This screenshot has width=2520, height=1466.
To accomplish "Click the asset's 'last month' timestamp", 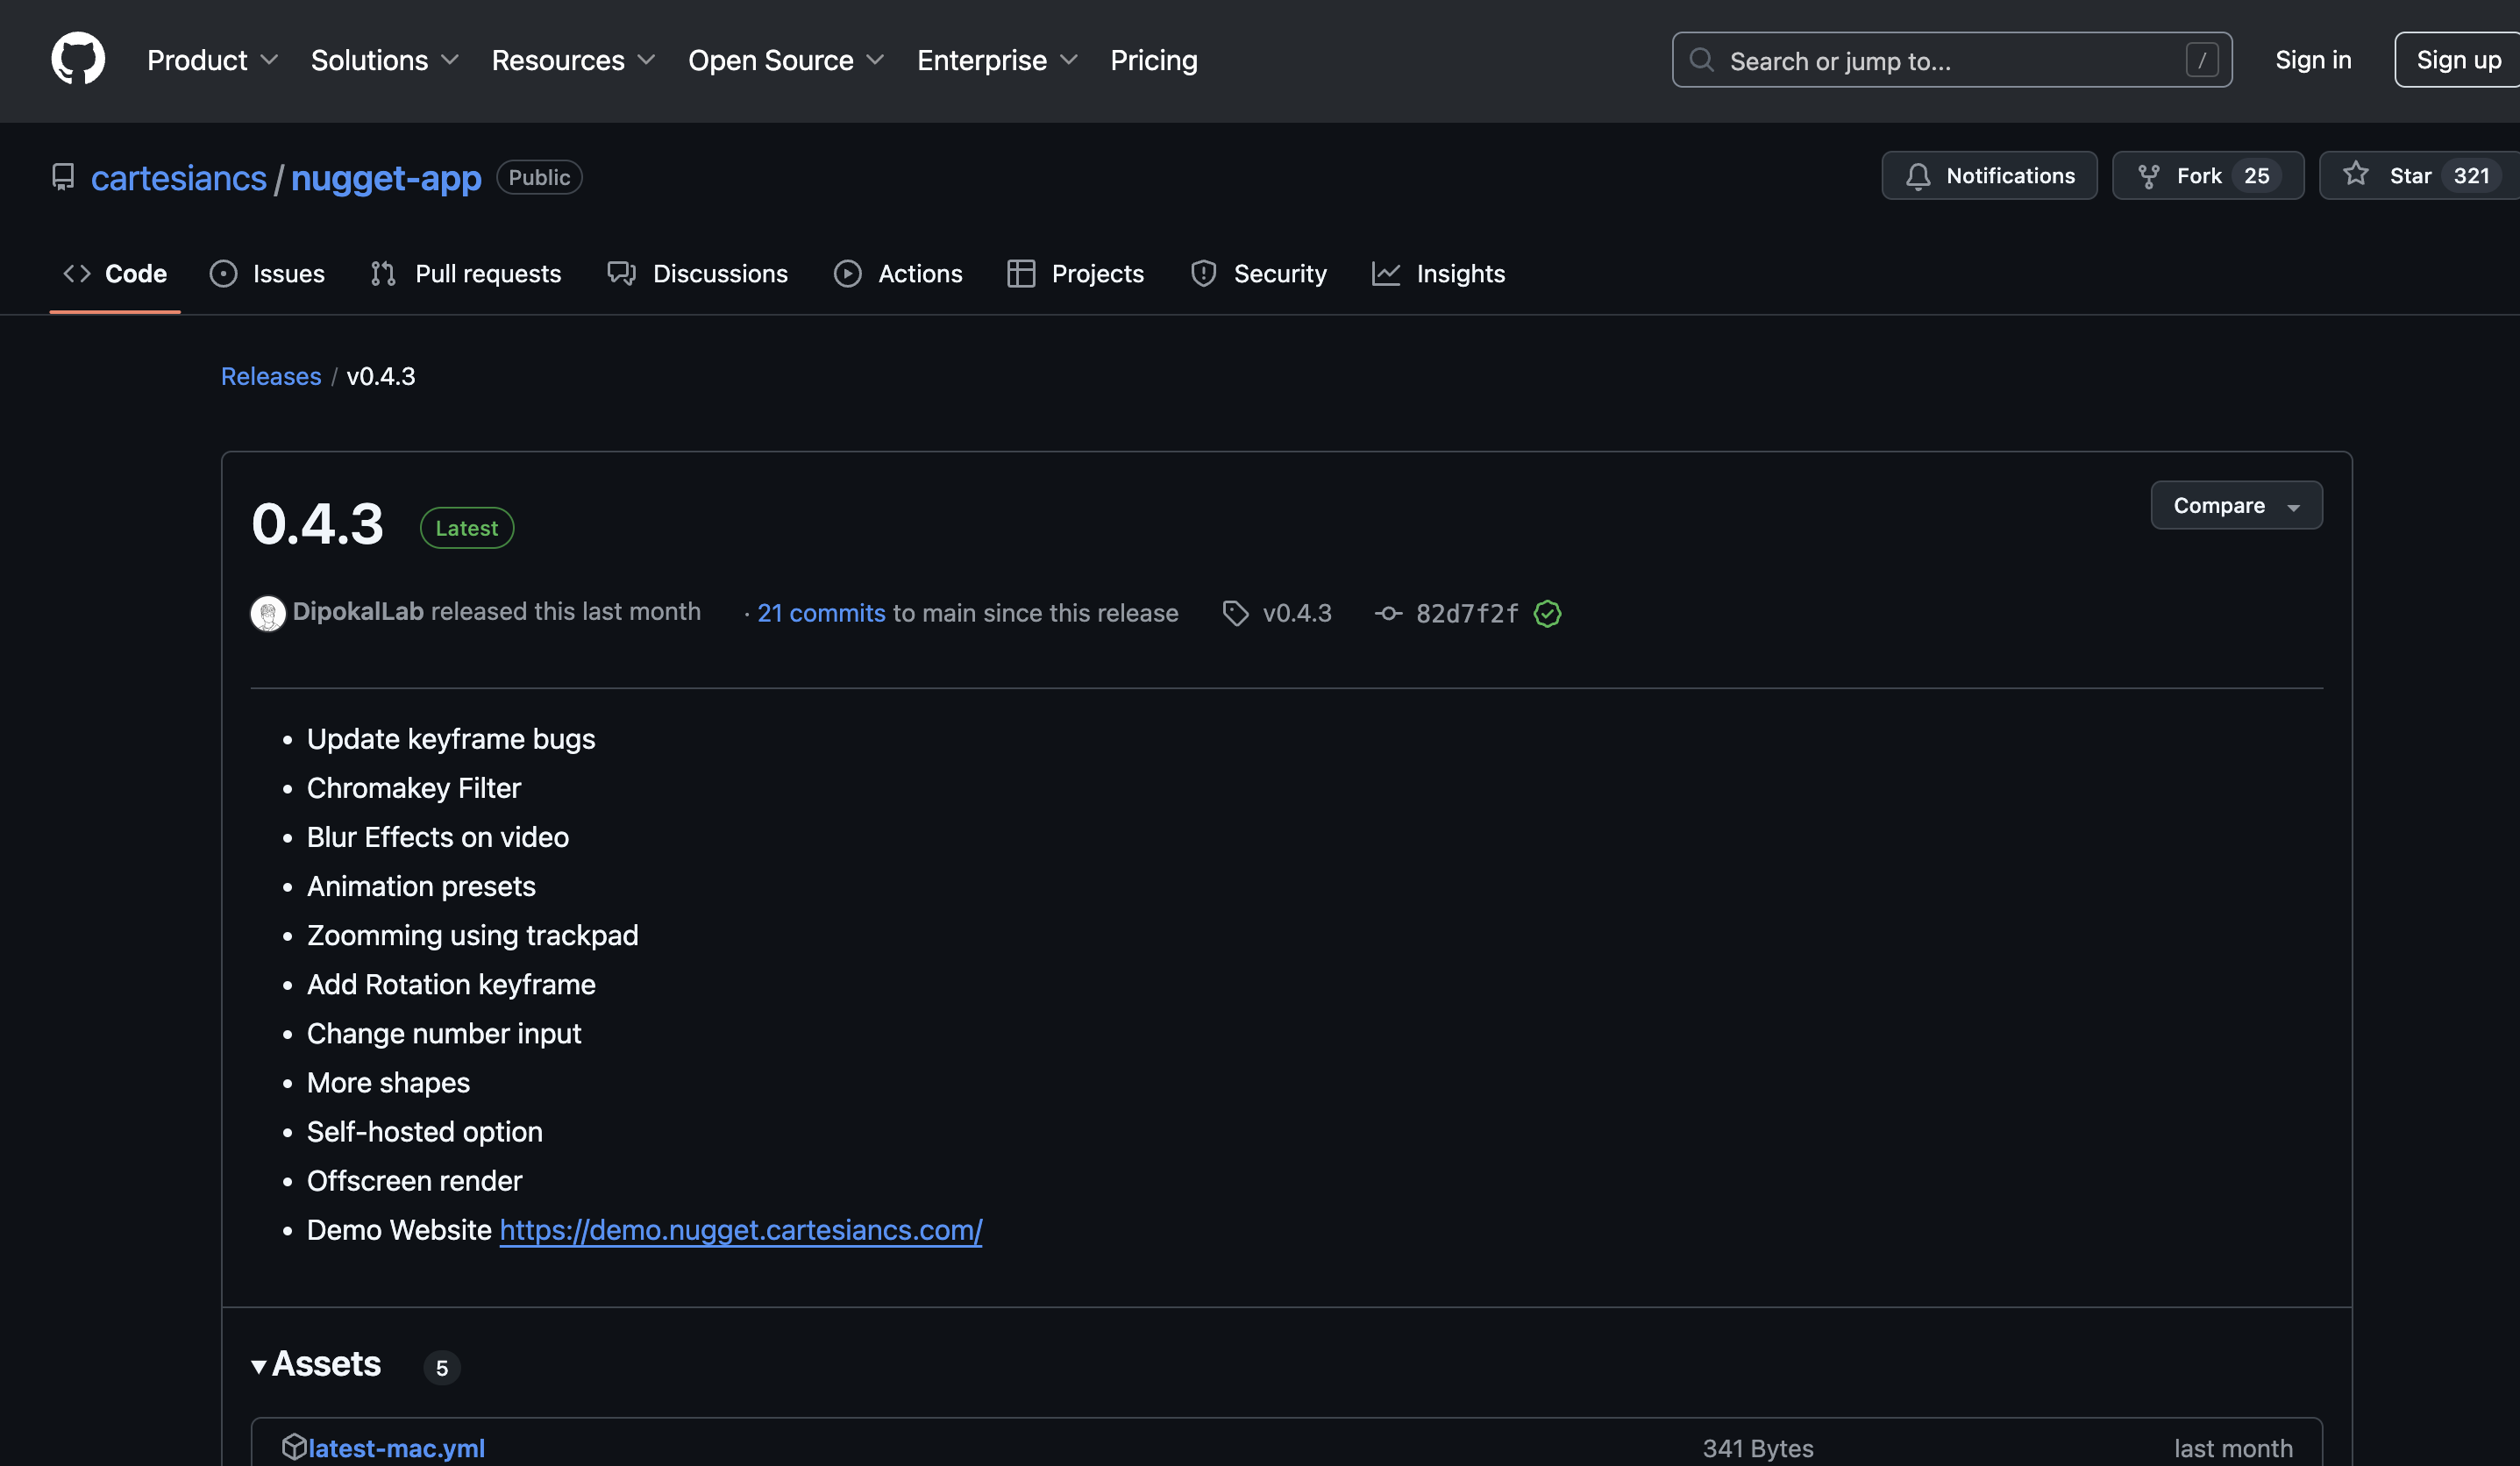I will pos(2233,1448).
